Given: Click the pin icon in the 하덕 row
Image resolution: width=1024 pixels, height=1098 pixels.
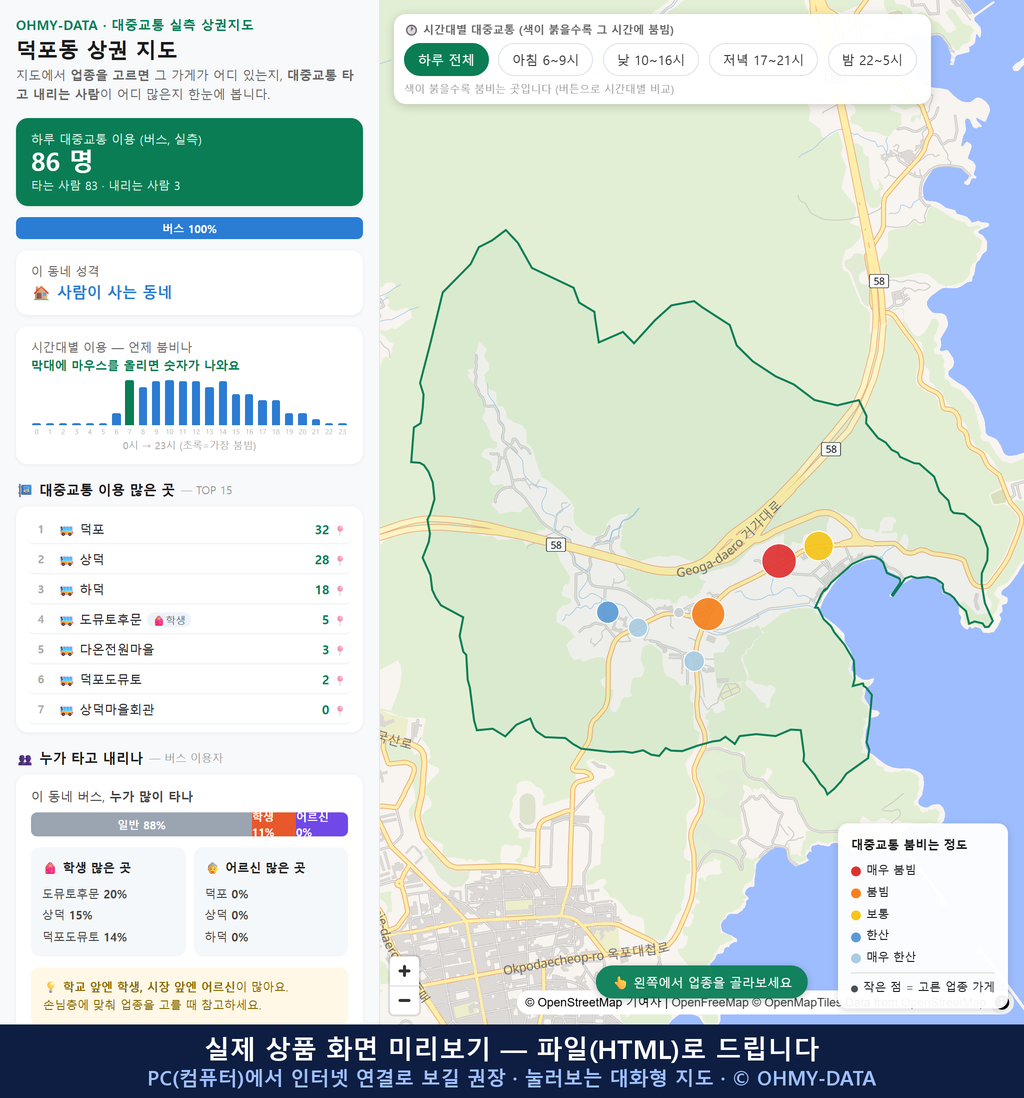Looking at the screenshot, I should click(x=340, y=590).
